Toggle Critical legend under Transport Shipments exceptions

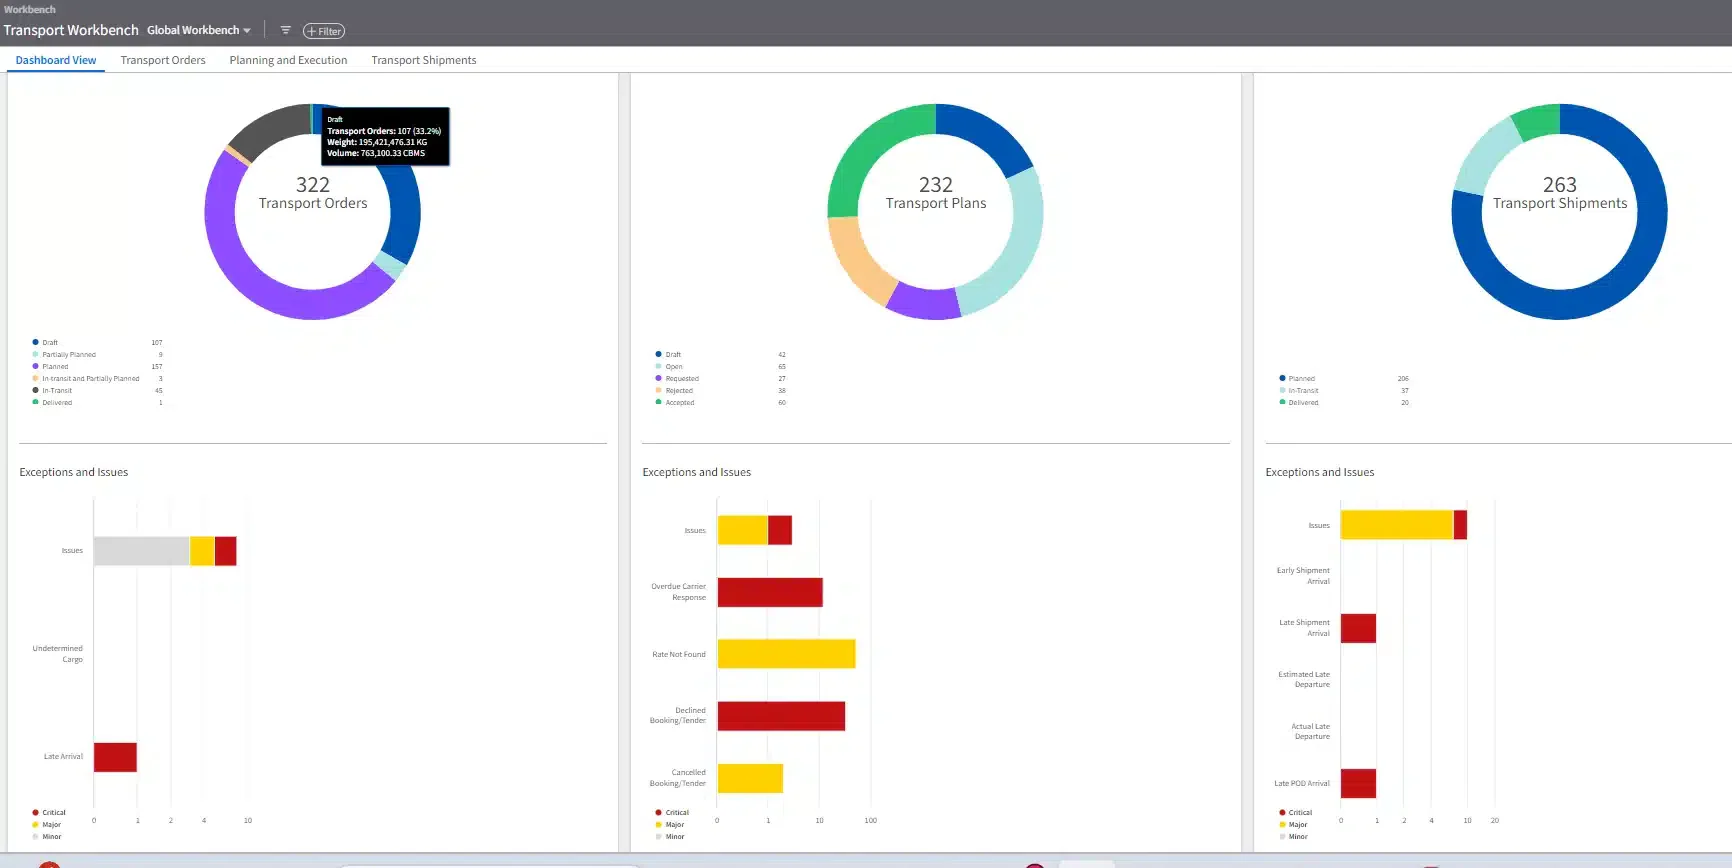[1296, 813]
